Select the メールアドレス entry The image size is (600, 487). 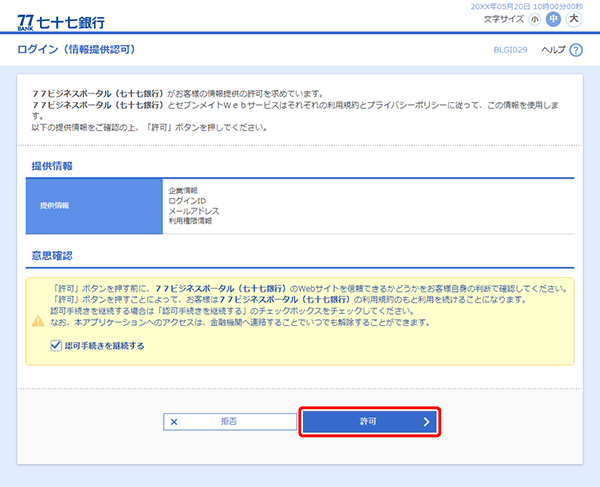[x=194, y=211]
